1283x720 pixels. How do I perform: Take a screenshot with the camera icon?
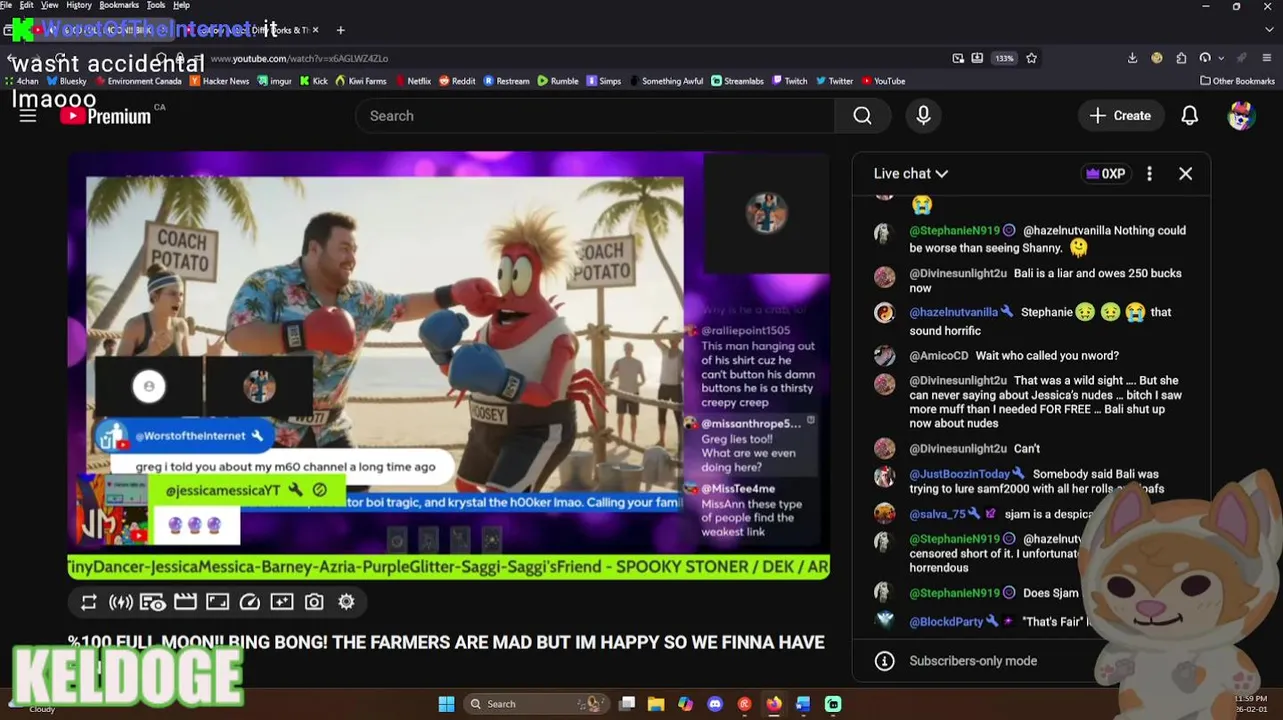(x=314, y=602)
